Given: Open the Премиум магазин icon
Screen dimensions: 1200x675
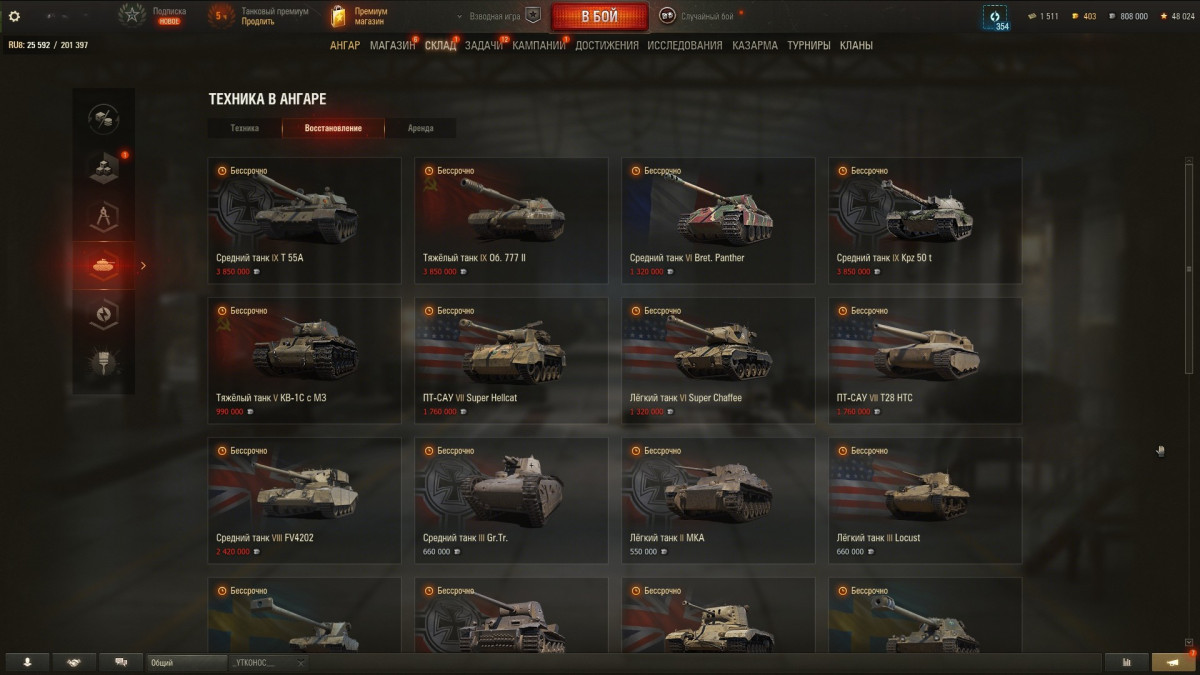Looking at the screenshot, I should click(x=338, y=16).
